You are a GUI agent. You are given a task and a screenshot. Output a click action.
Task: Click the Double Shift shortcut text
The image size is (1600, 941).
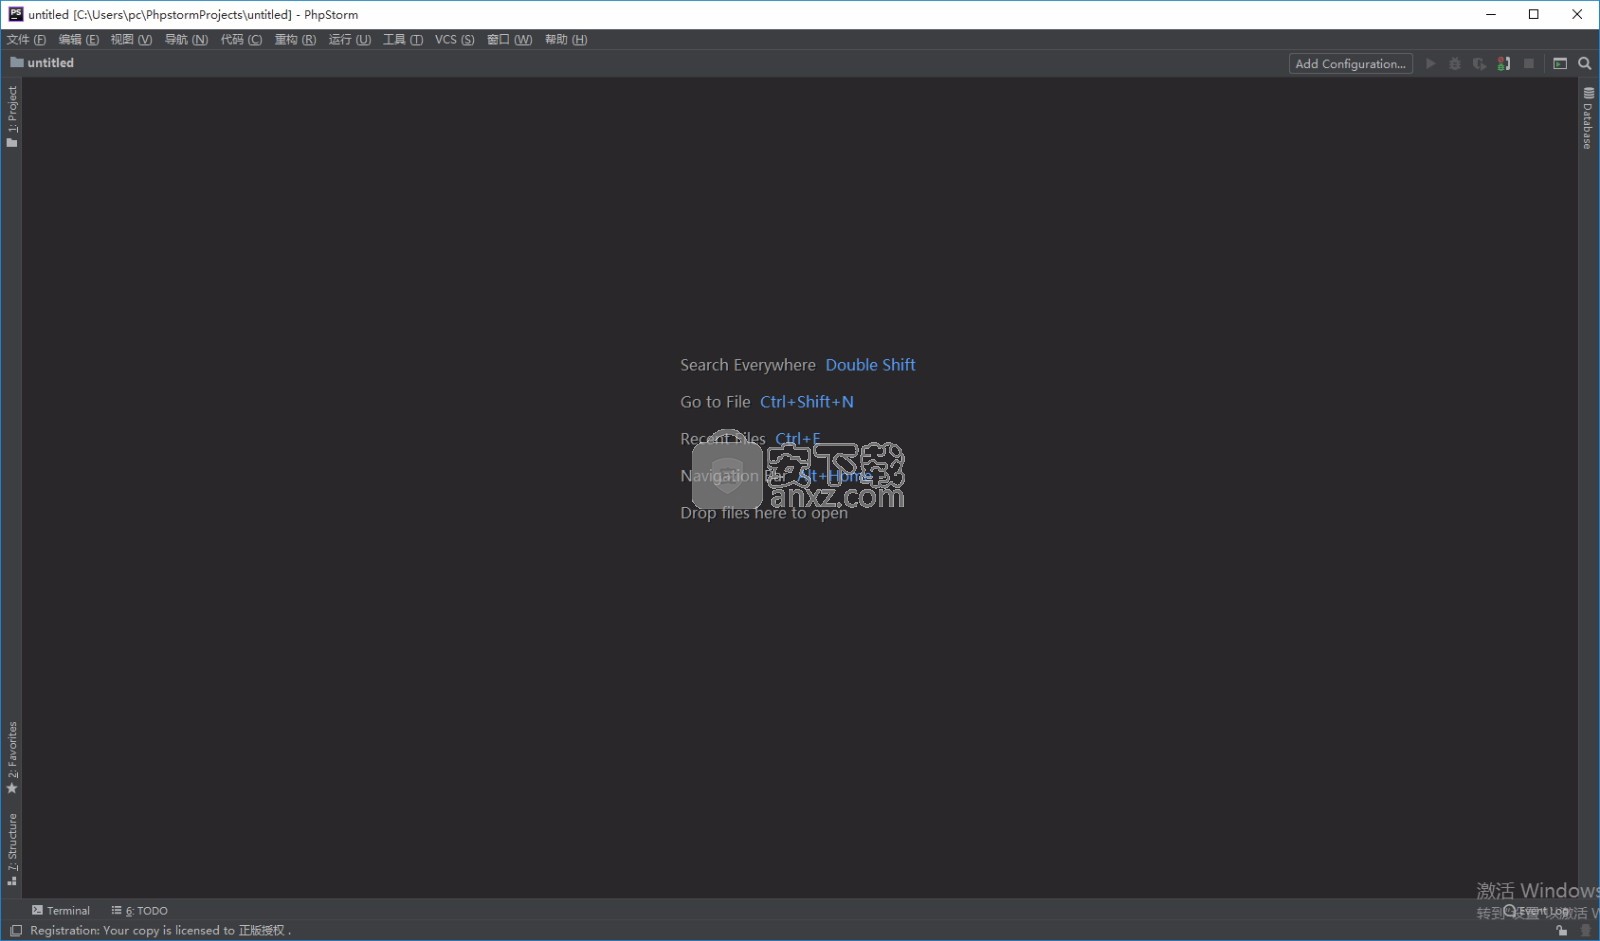[x=870, y=365]
